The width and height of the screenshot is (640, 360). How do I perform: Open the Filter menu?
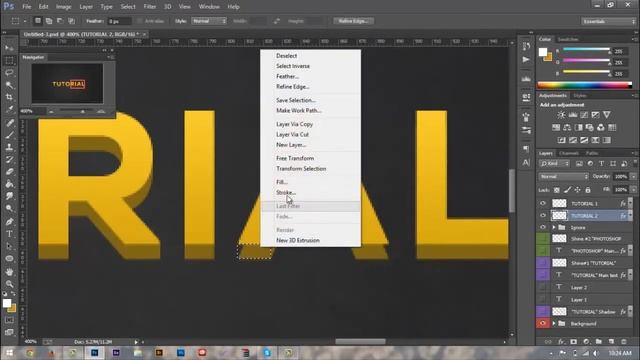coord(149,7)
